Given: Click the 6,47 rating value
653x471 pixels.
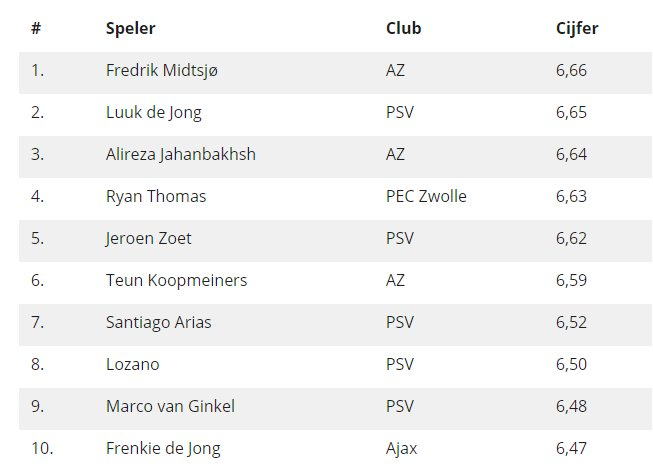Looking at the screenshot, I should (571, 448).
